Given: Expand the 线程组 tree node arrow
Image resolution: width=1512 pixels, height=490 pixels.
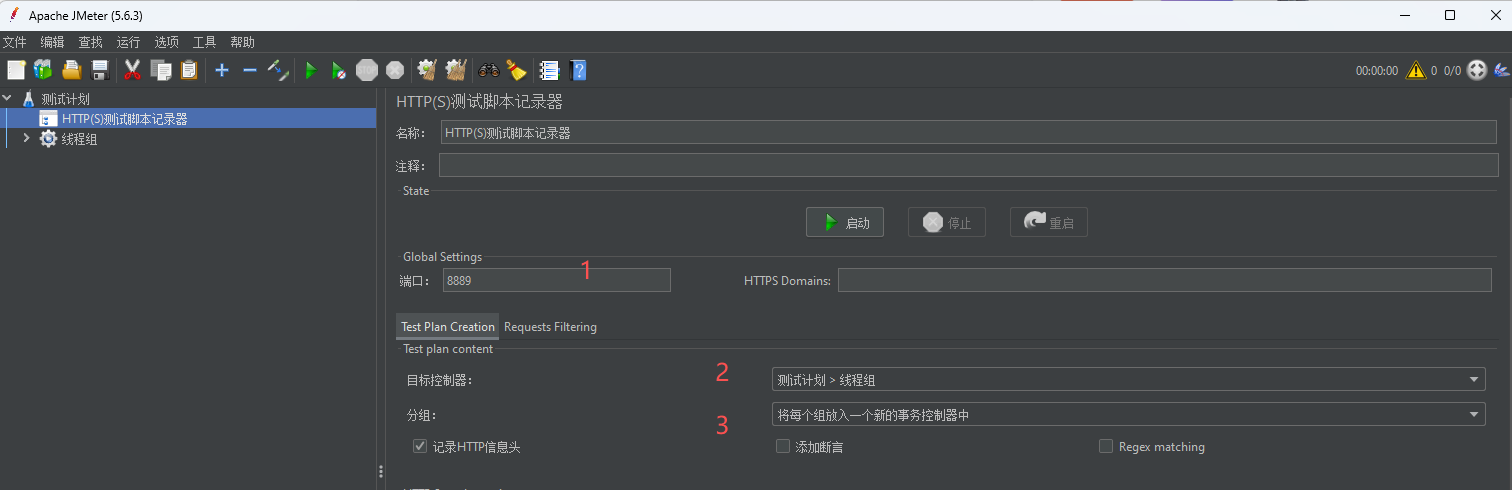Looking at the screenshot, I should tap(27, 139).
